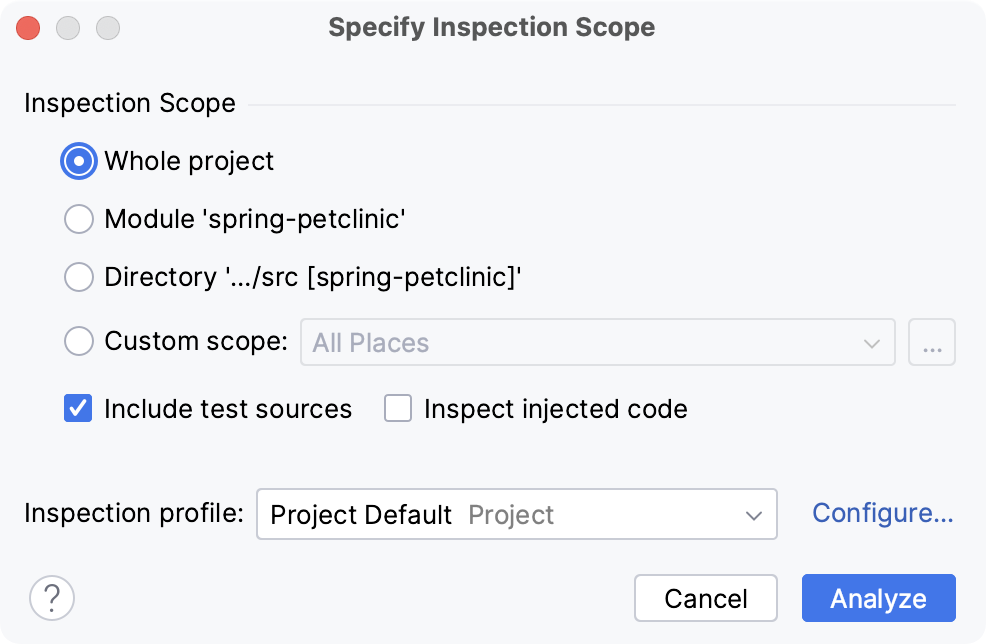Viewport: 986px width, 644px height.
Task: Select the Whole project radio button
Action: click(78, 161)
